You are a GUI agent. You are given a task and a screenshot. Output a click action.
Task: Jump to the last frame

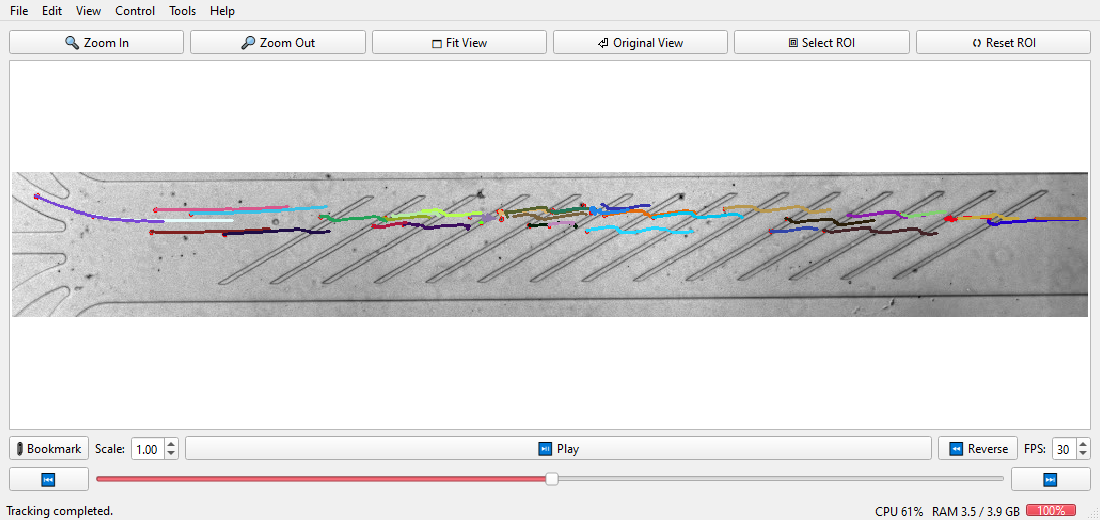click(1050, 479)
